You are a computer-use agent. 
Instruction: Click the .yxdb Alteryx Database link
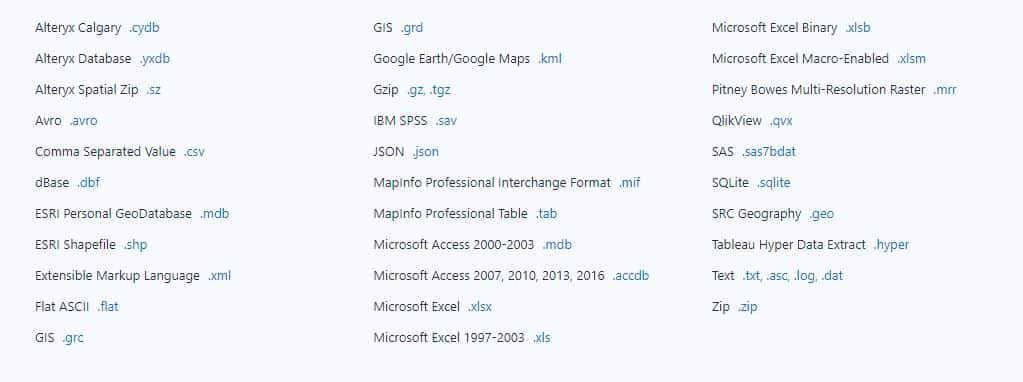(155, 59)
